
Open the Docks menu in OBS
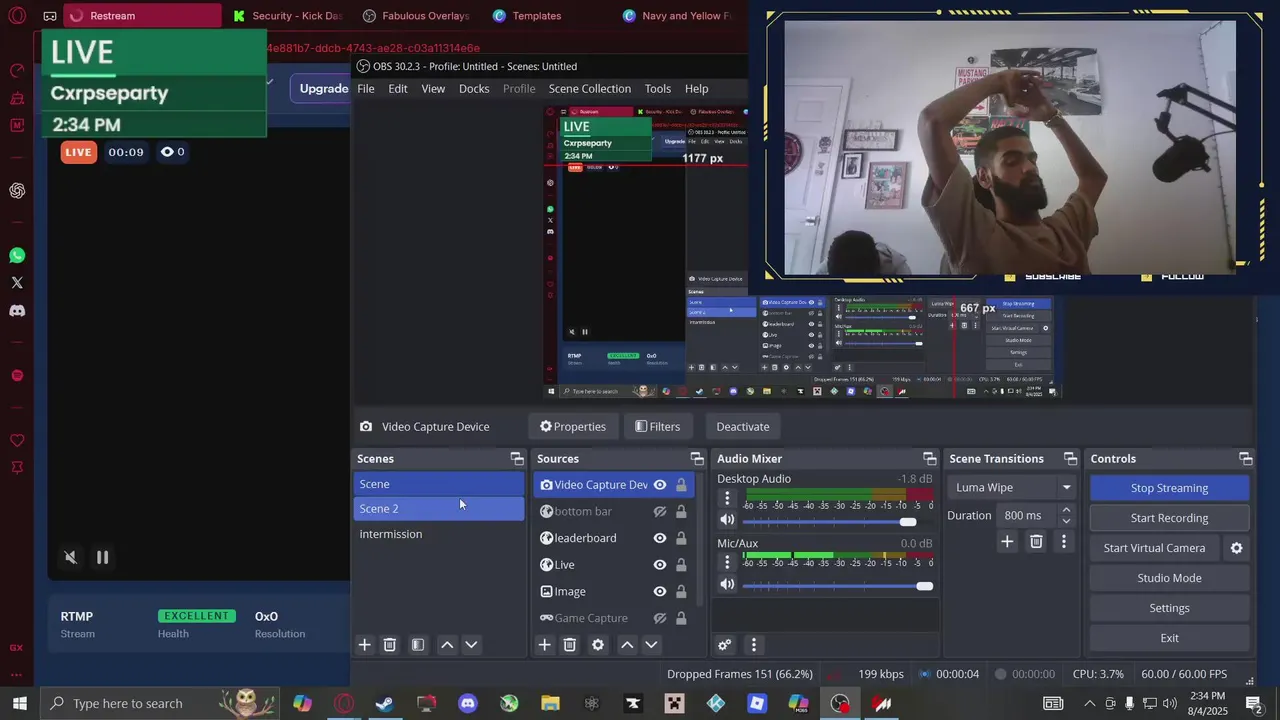tap(474, 89)
